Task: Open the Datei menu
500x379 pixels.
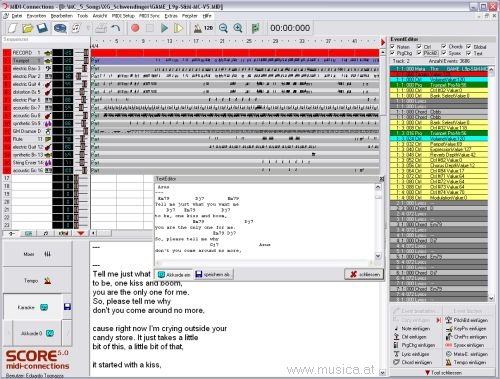Action: 17,16
